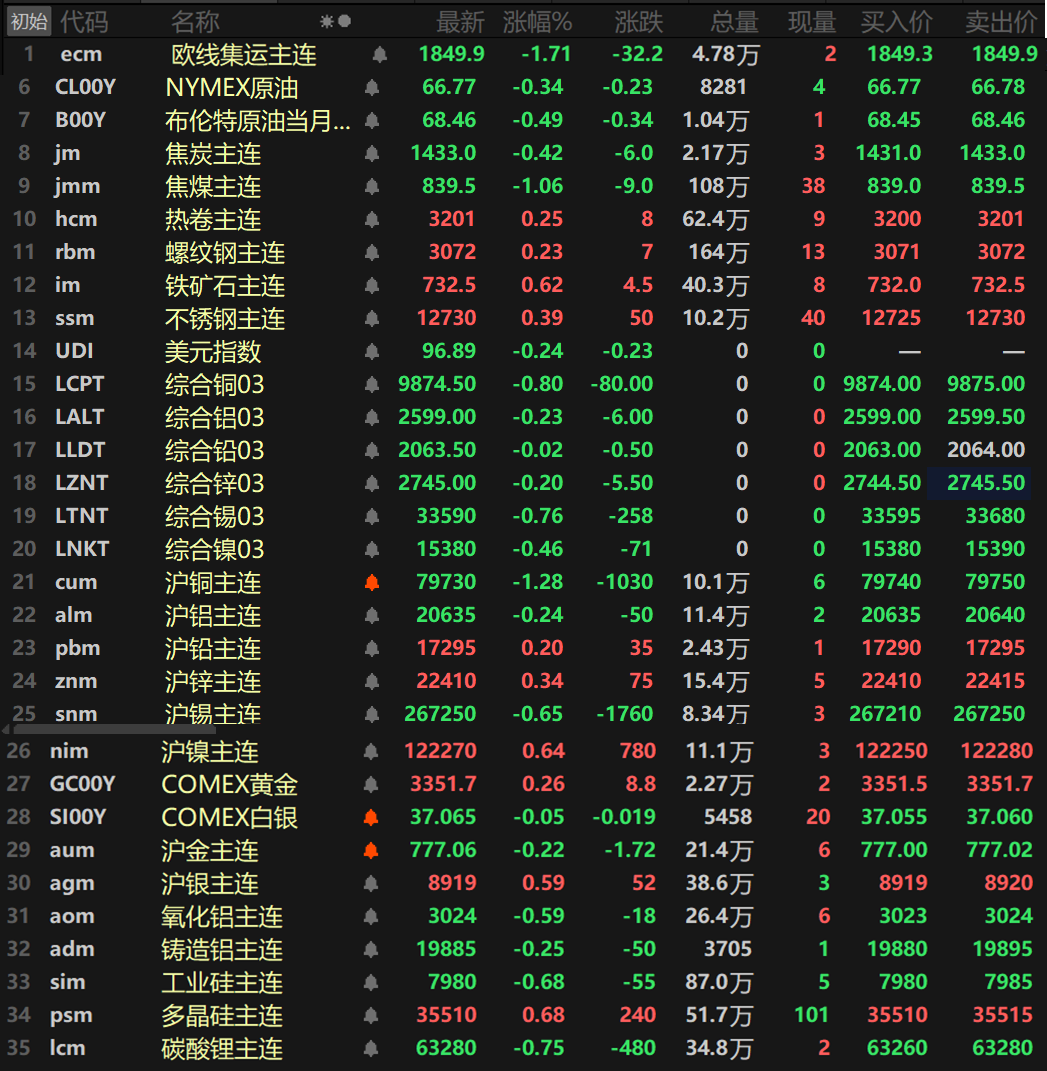The height and width of the screenshot is (1071, 1047).
Task: Select the 布伦特原油当月 row name
Action: click(x=258, y=121)
